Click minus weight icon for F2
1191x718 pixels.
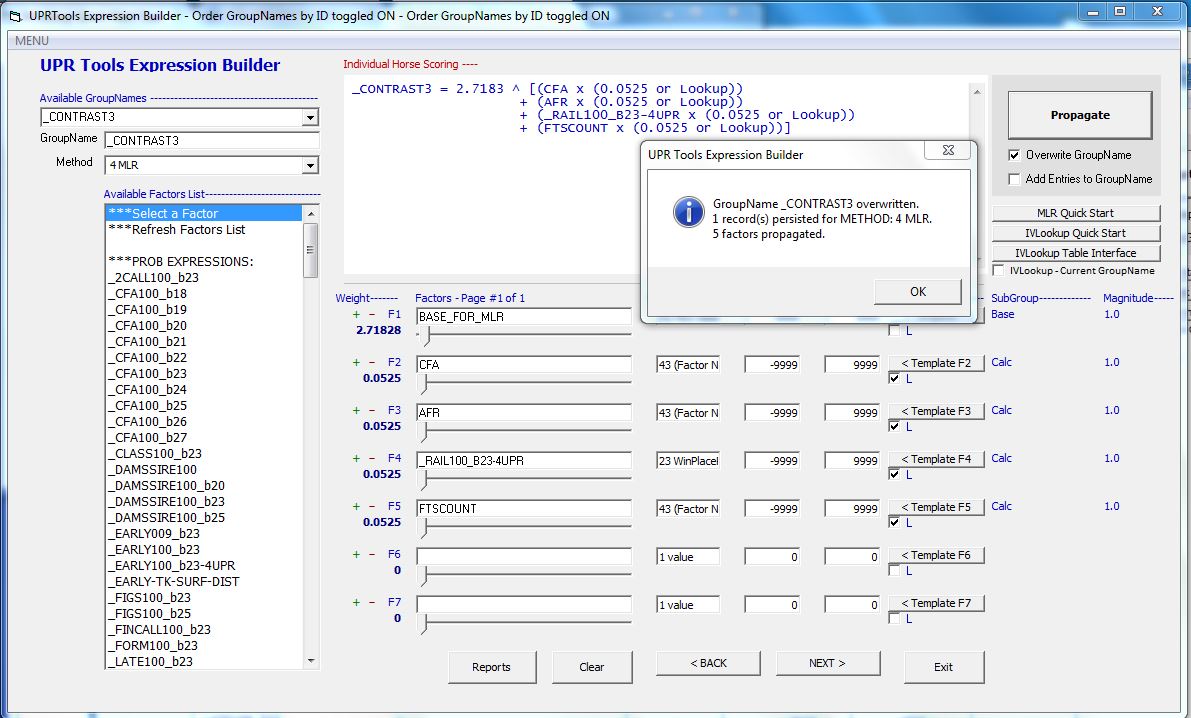(x=371, y=362)
